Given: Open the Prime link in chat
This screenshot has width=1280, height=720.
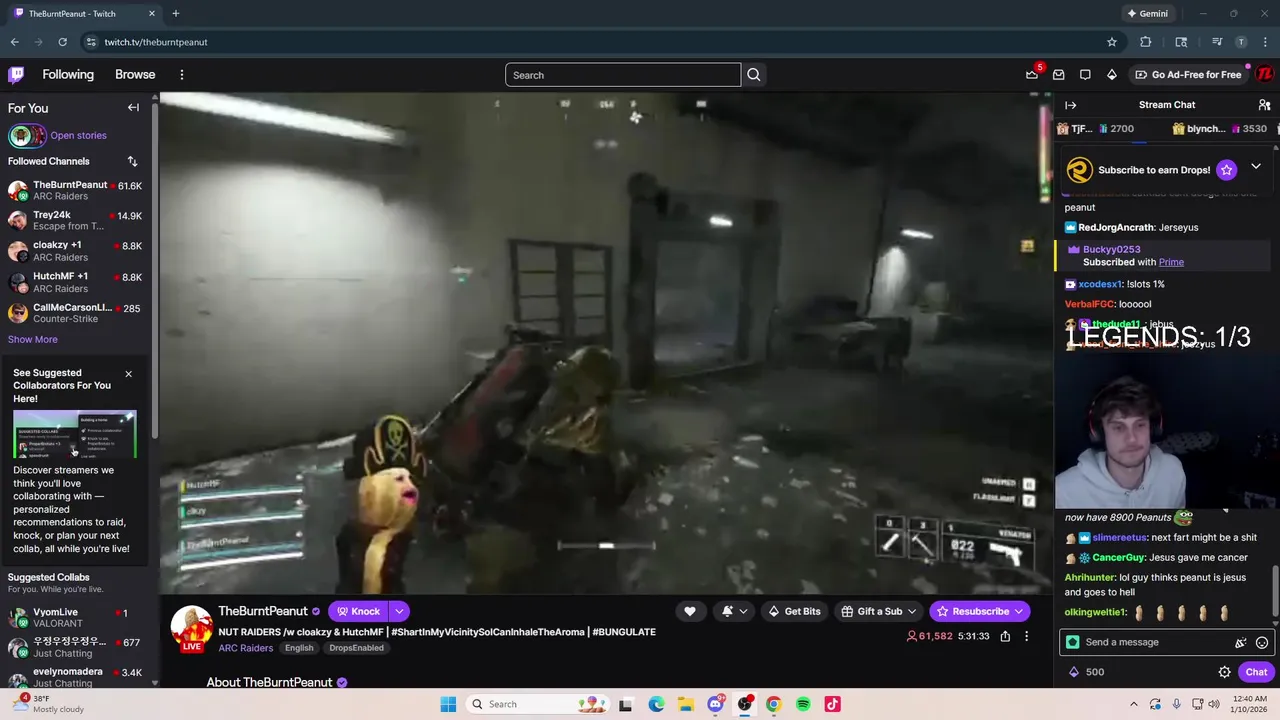Looking at the screenshot, I should pyautogui.click(x=1171, y=262).
